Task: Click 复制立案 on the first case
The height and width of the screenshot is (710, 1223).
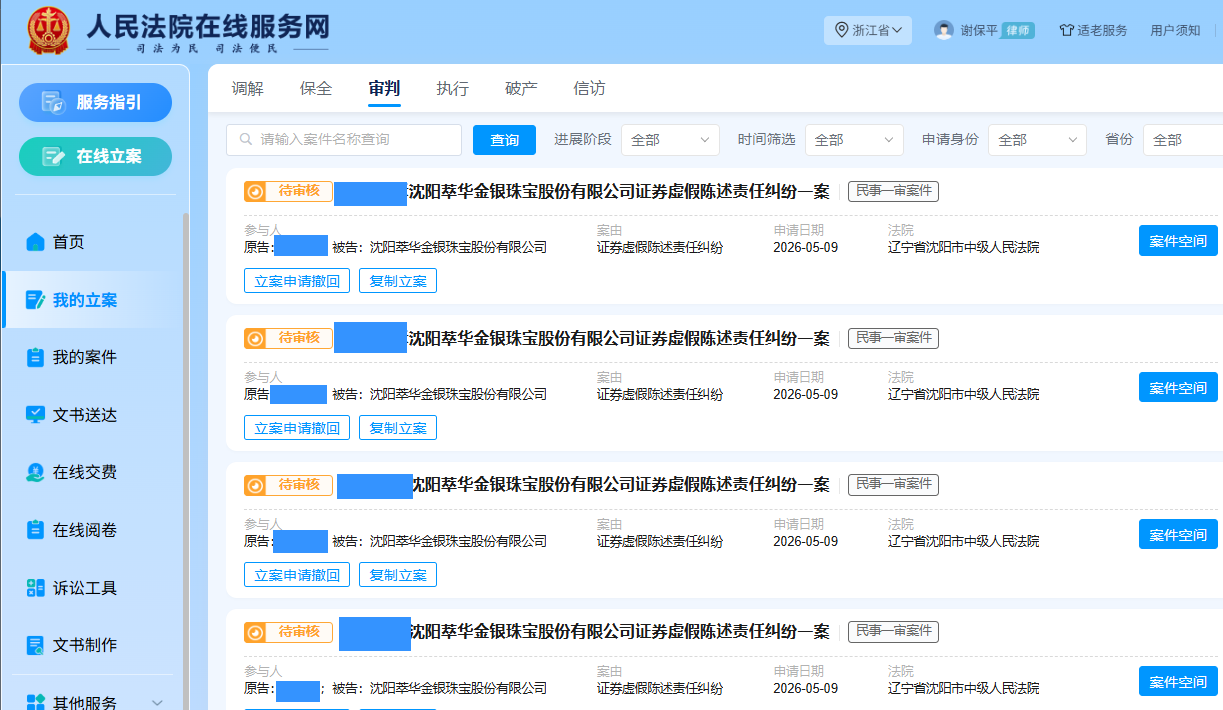Action: [398, 281]
